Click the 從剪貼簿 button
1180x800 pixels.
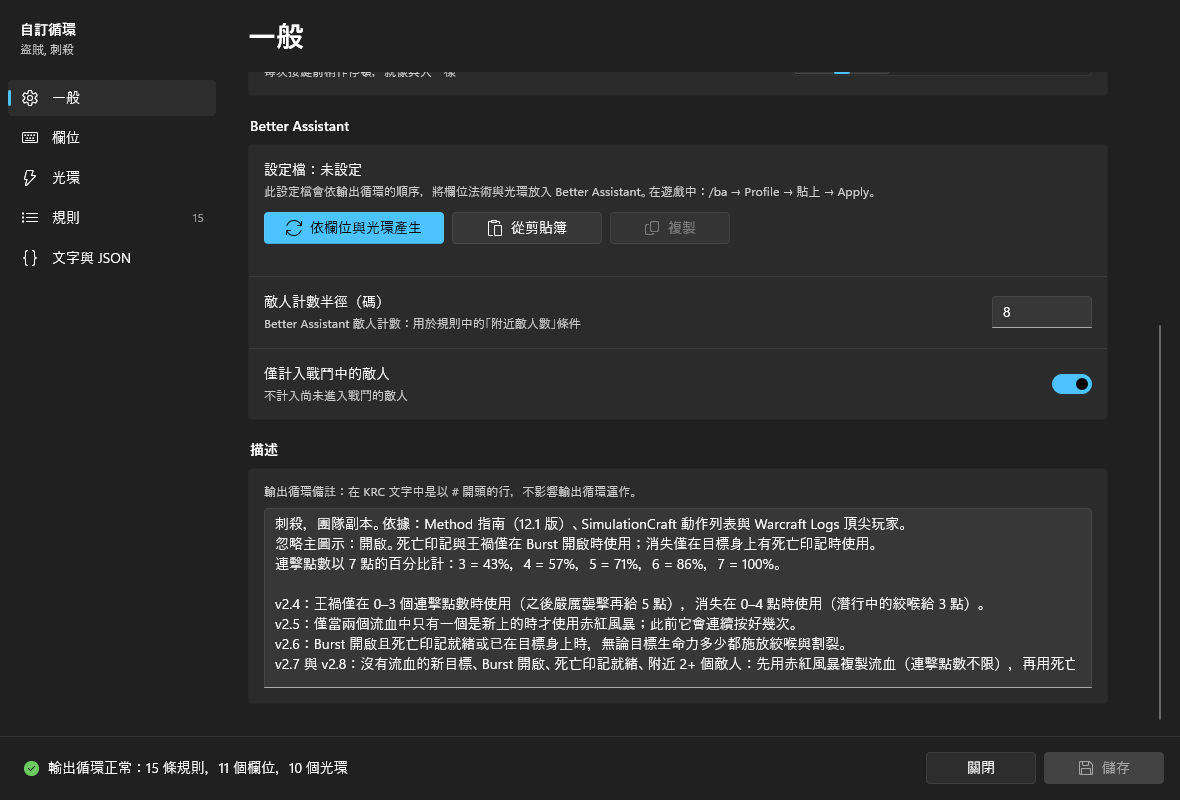click(x=527, y=228)
